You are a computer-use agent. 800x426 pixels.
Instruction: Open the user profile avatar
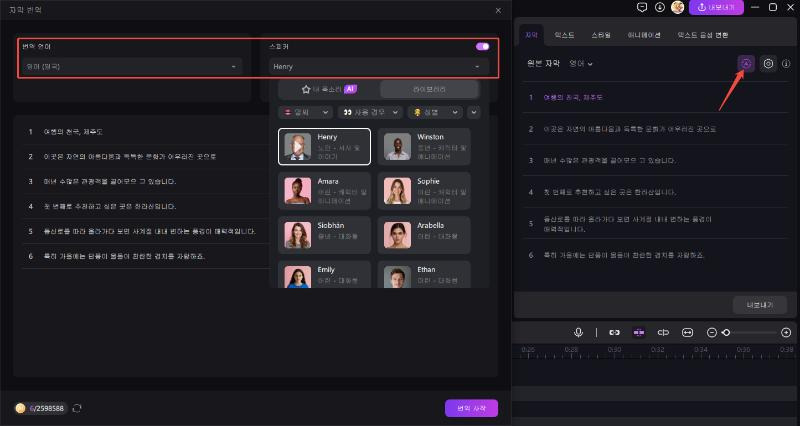678,7
